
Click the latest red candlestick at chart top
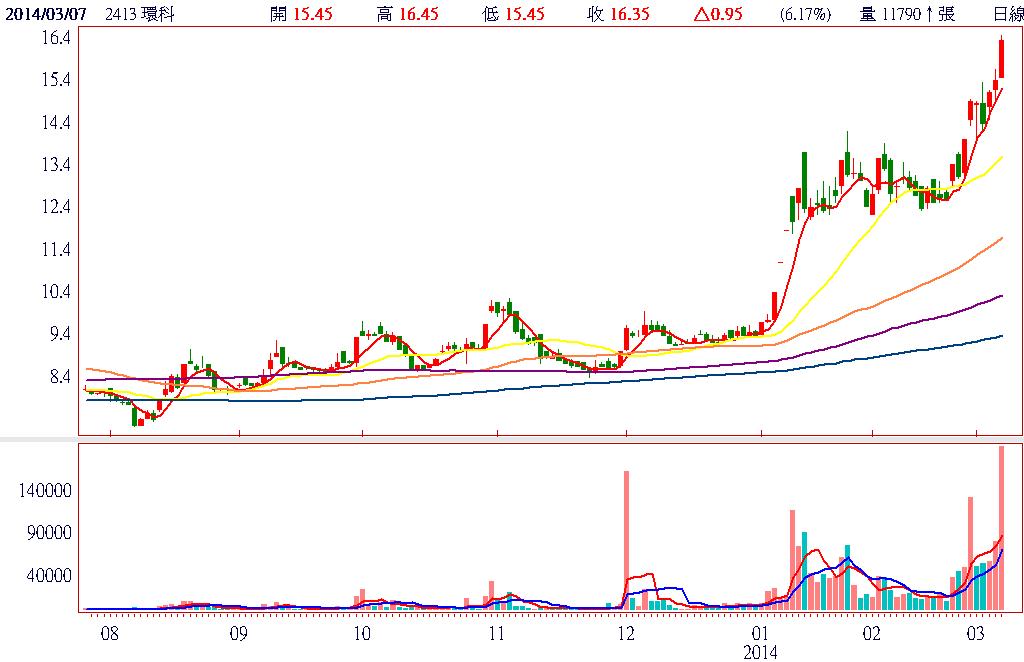[1001, 58]
